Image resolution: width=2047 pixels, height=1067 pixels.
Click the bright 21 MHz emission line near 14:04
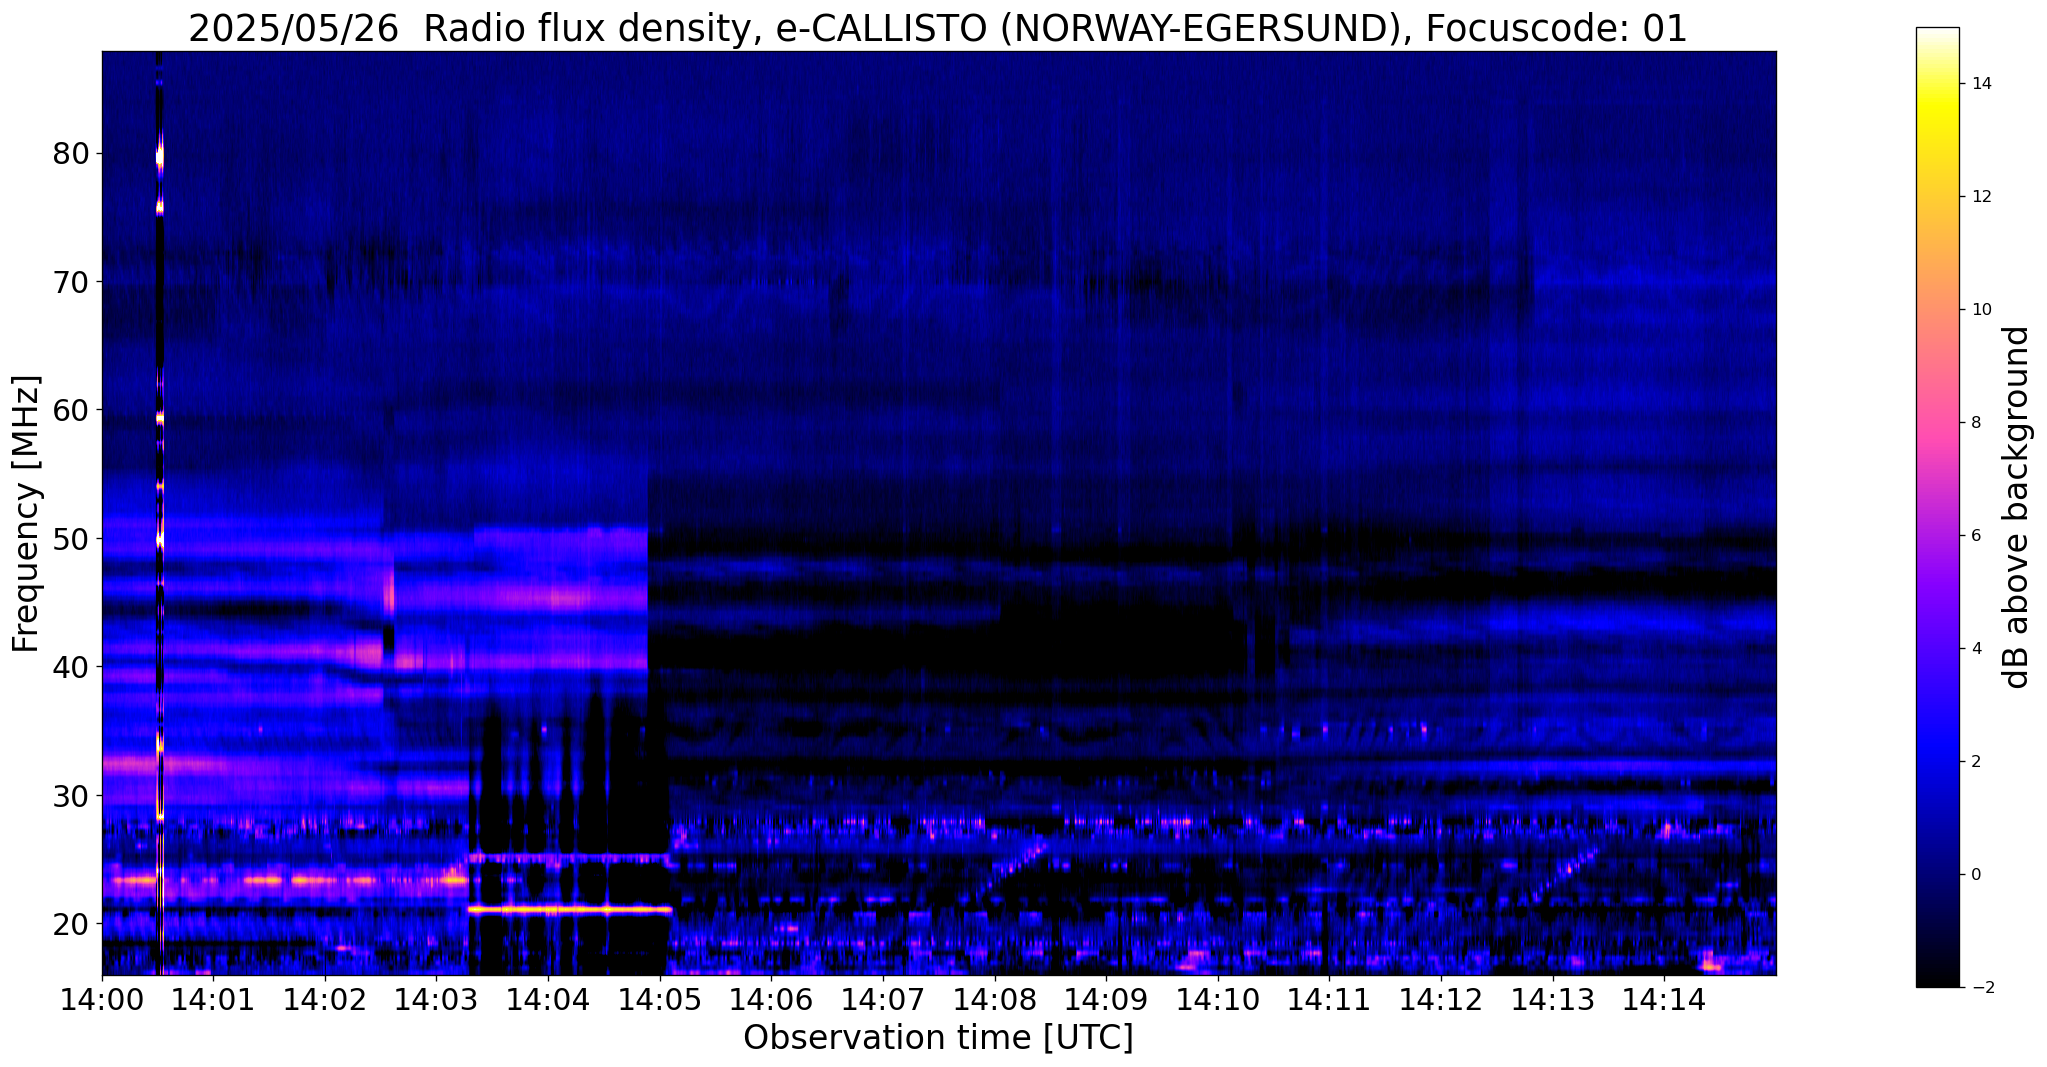click(x=570, y=910)
